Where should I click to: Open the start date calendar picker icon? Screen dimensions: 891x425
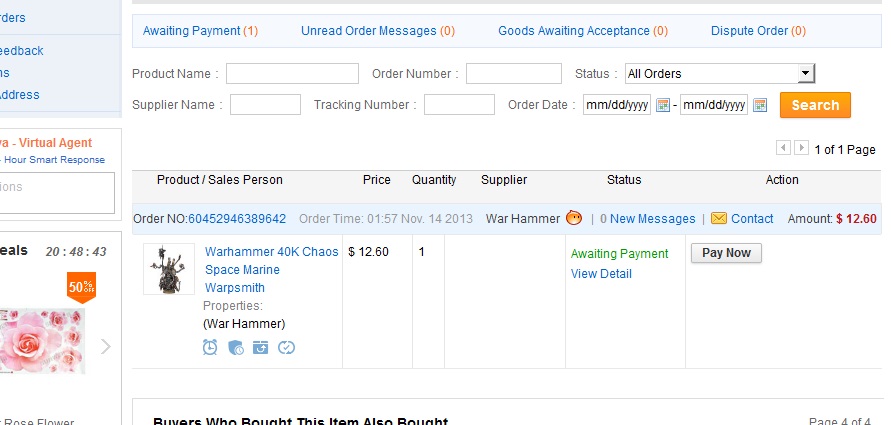coord(663,105)
